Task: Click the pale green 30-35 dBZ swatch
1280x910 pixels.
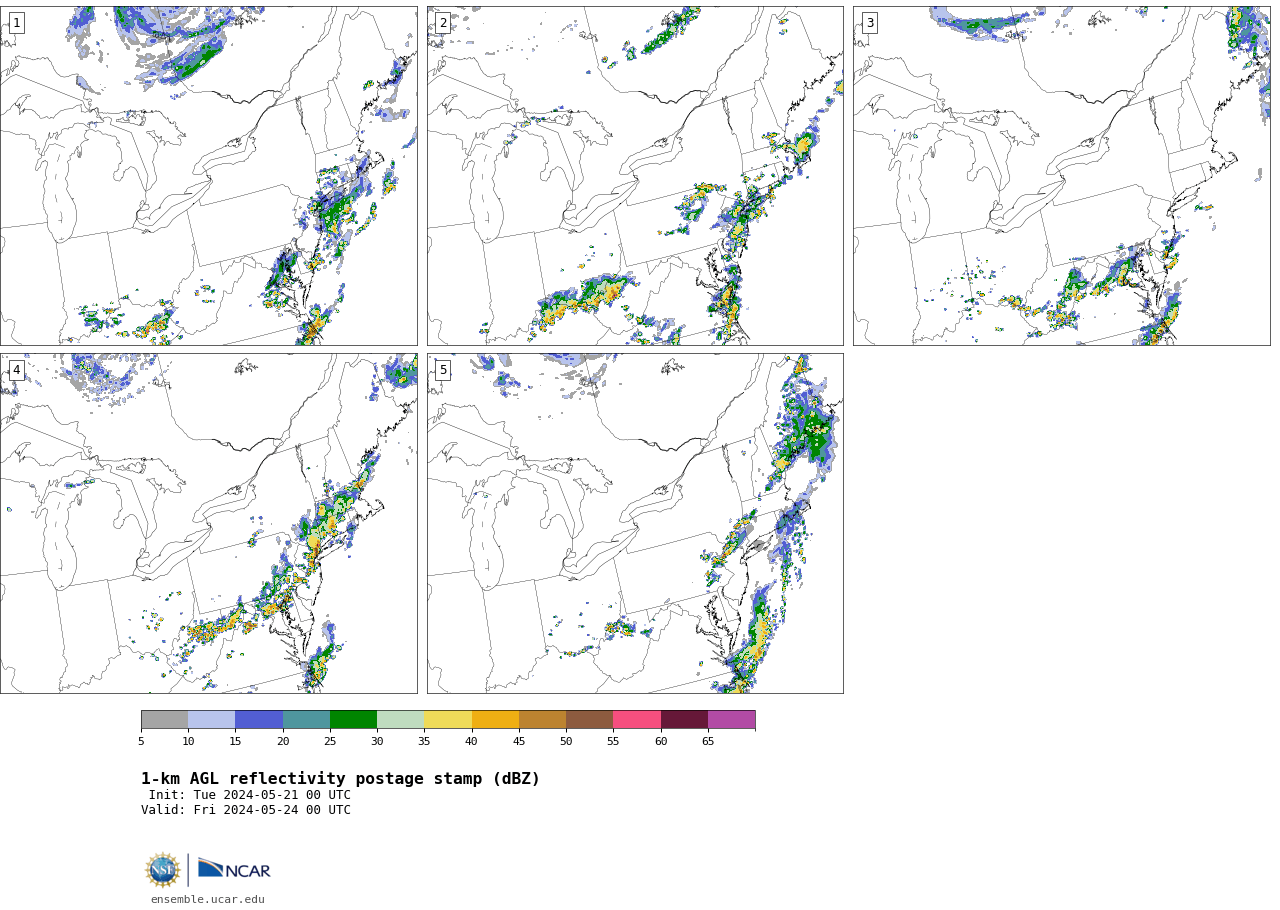Action: pos(400,720)
